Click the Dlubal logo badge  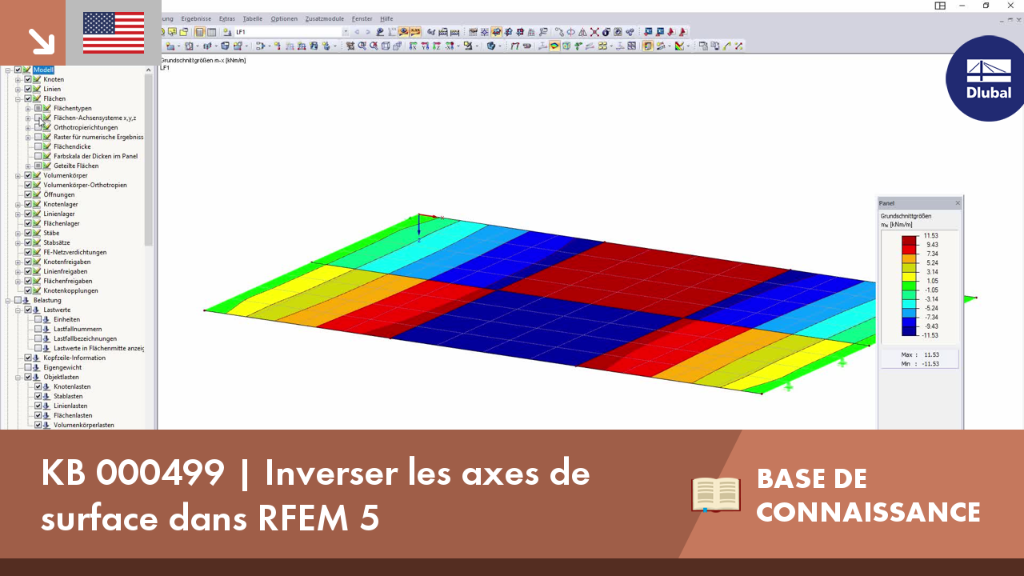[985, 78]
